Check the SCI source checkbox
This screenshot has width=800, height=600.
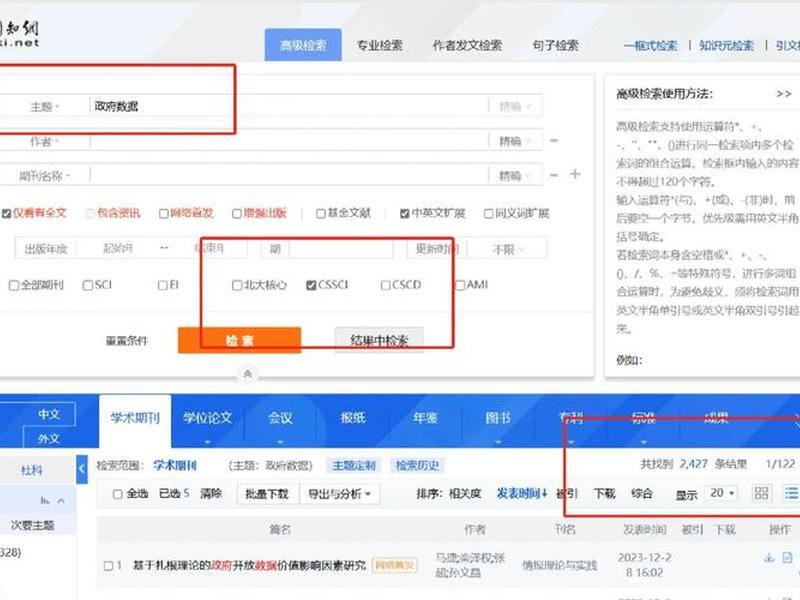pos(88,285)
